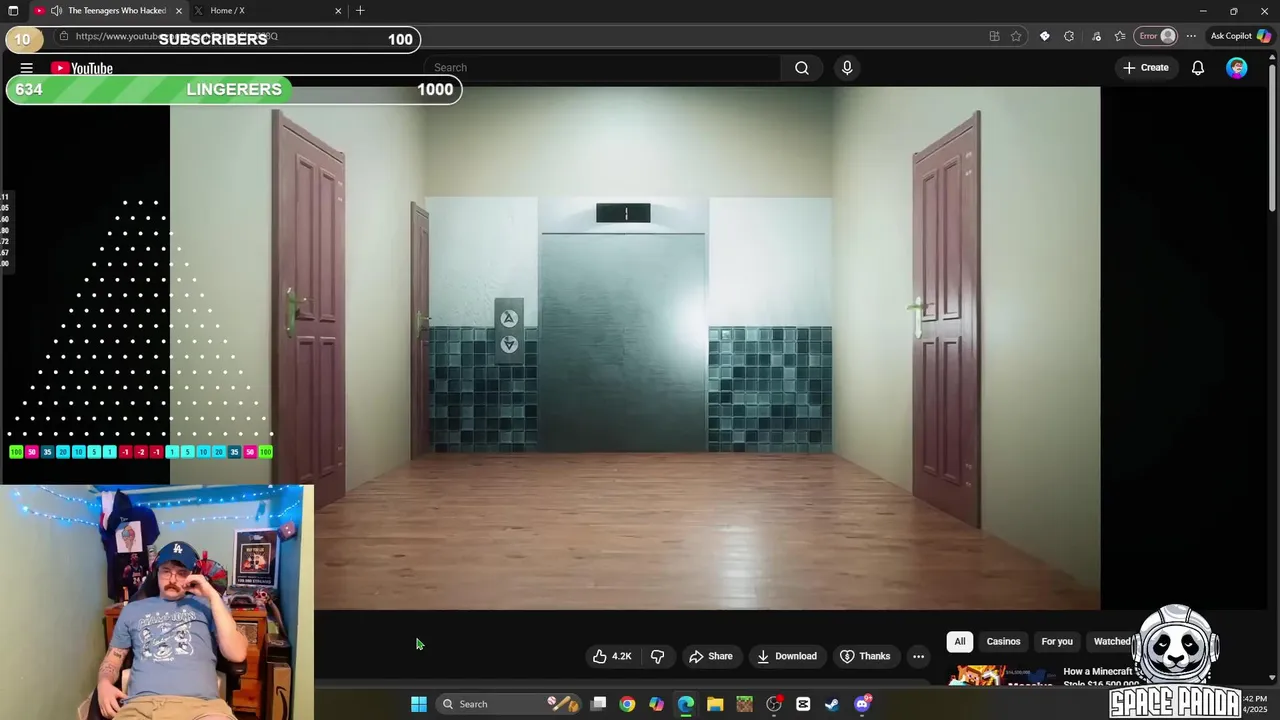
Task: Select the All filter chip
Action: 960,641
